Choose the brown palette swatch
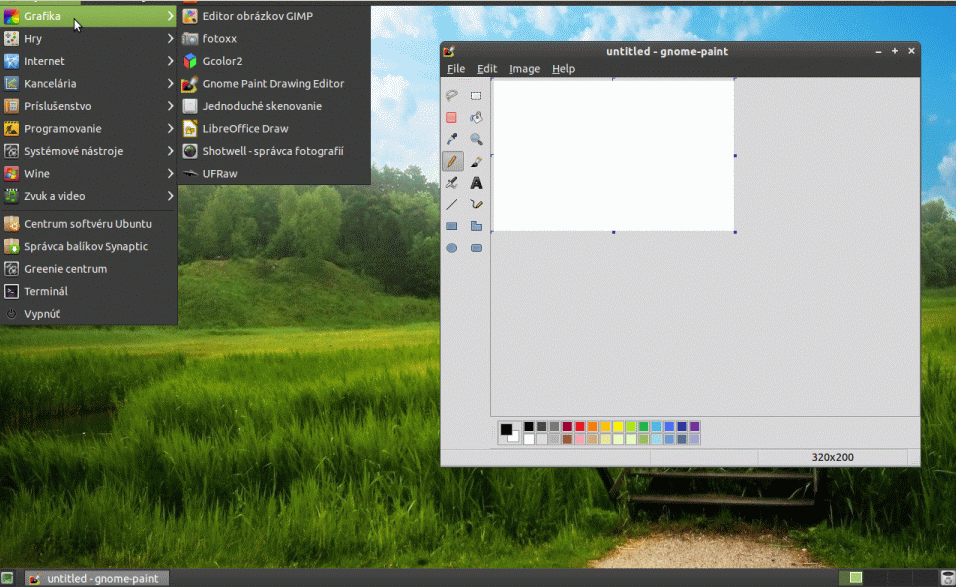This screenshot has height=588, width=956. tap(567, 439)
